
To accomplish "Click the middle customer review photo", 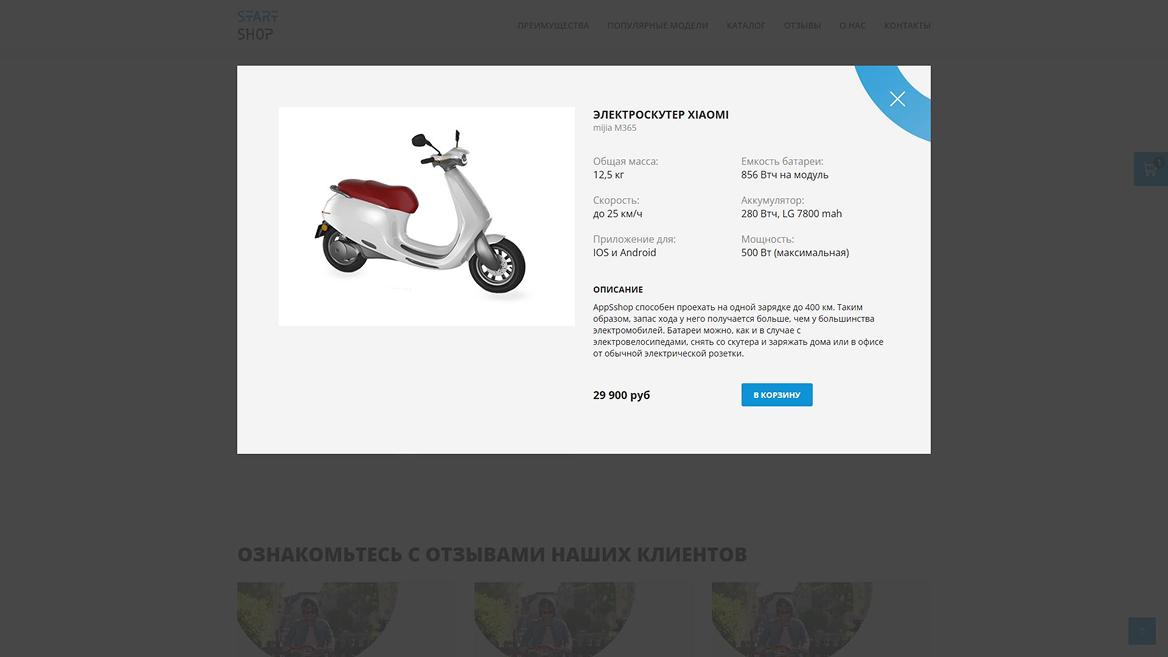I will click(x=554, y=620).
